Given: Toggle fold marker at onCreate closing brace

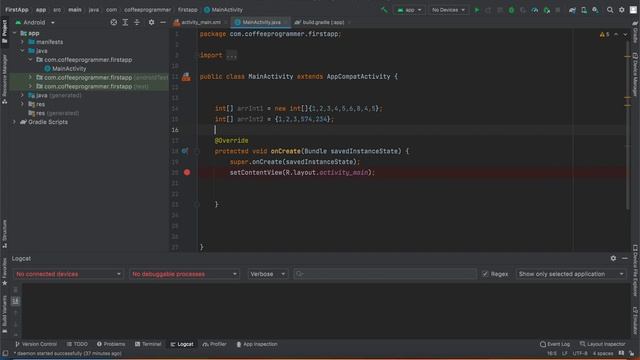Looking at the screenshot, I should click(x=197, y=204).
